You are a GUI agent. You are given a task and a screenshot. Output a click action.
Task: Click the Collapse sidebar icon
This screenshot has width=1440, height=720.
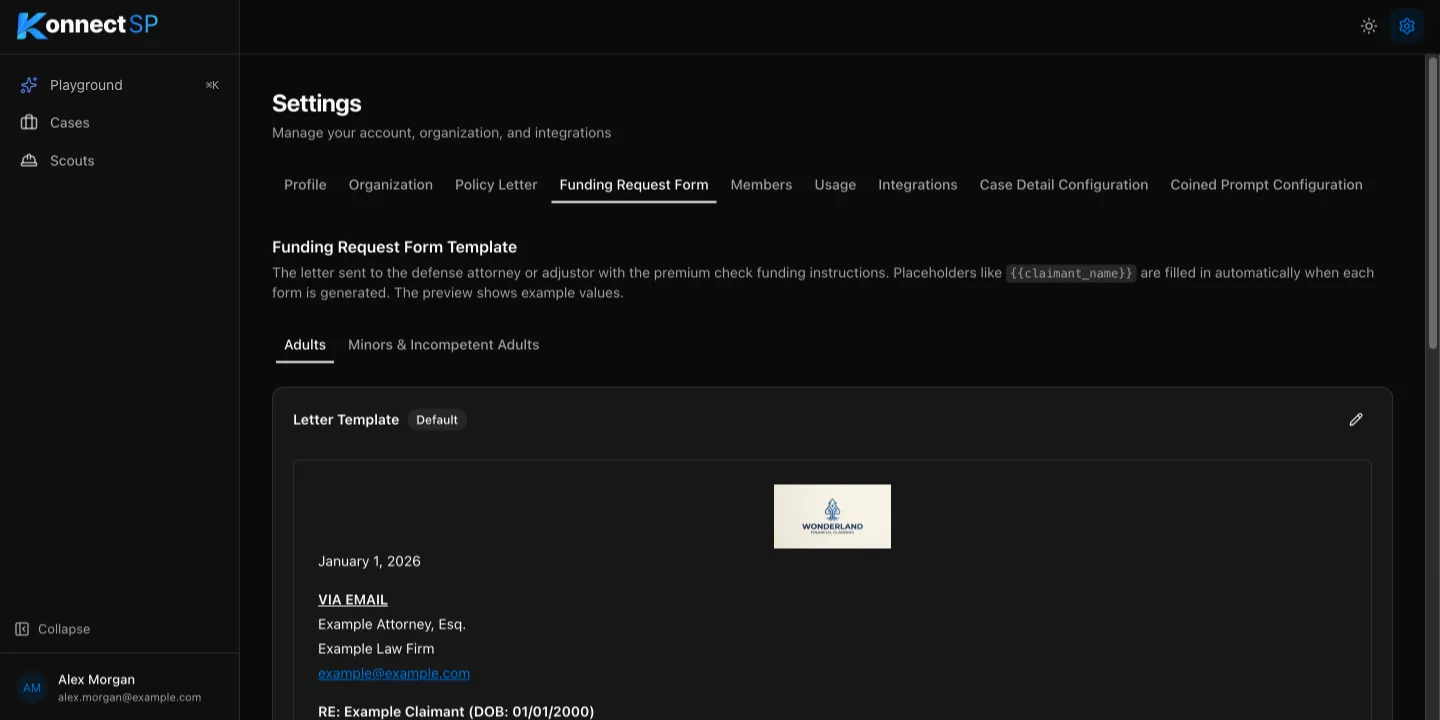22,629
